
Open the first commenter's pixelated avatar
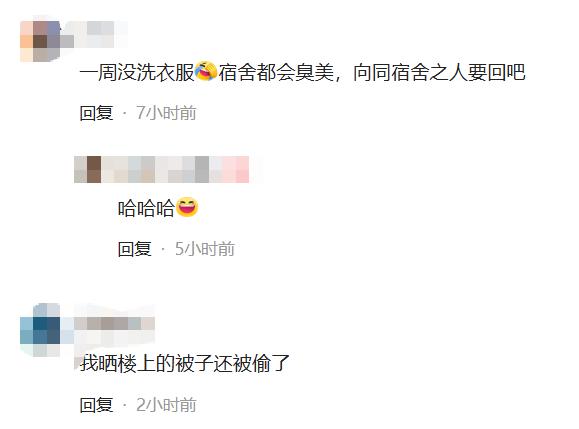[x=40, y=41]
